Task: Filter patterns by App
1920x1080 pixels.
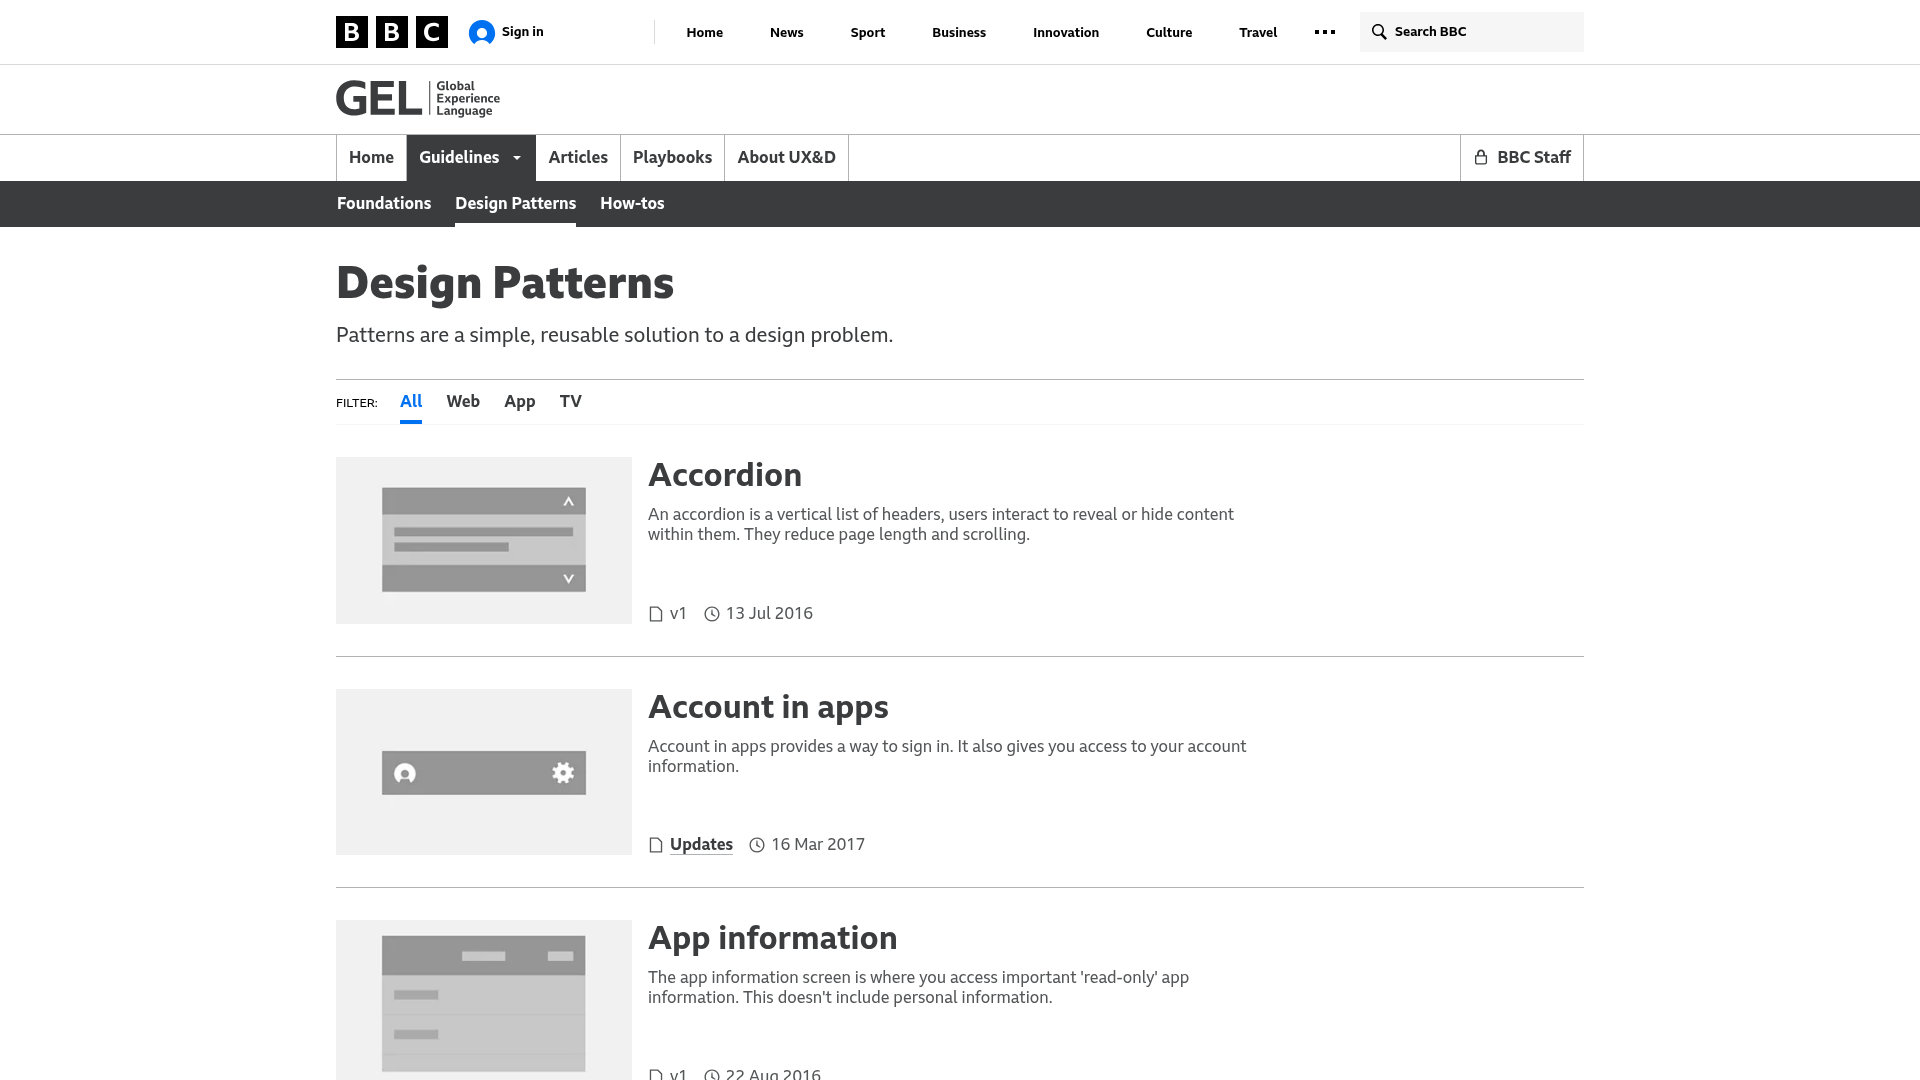Action: 520,401
